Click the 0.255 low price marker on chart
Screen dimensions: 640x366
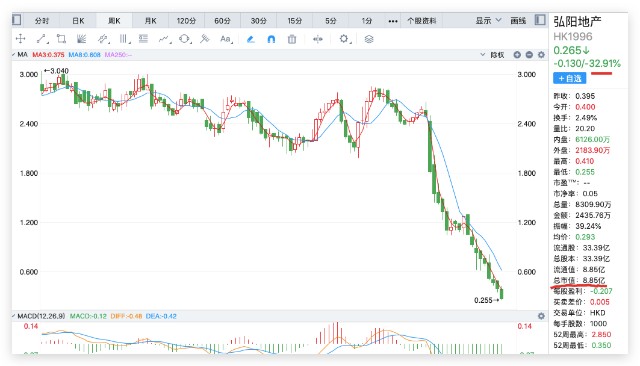(x=487, y=300)
